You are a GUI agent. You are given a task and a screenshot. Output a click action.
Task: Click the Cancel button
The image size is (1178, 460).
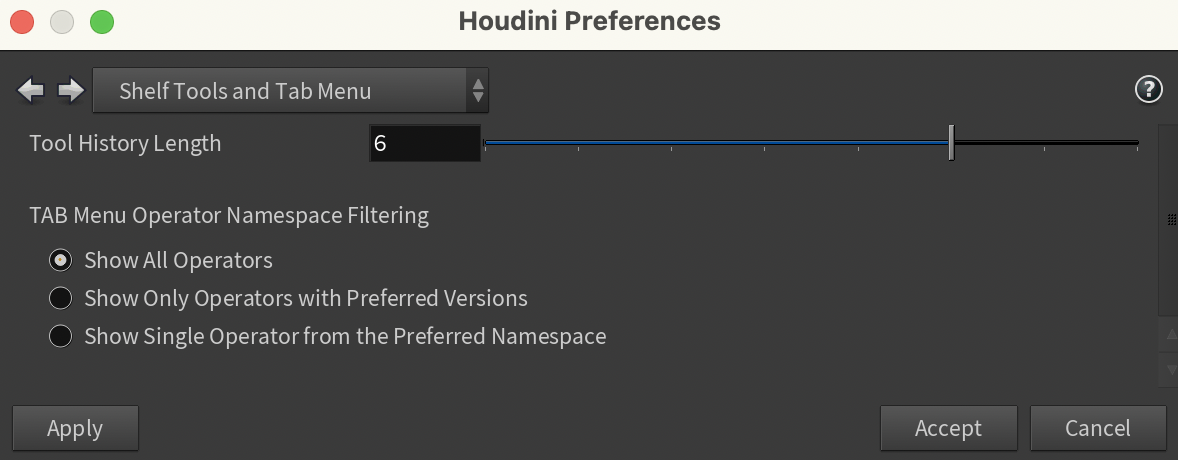coord(1097,428)
